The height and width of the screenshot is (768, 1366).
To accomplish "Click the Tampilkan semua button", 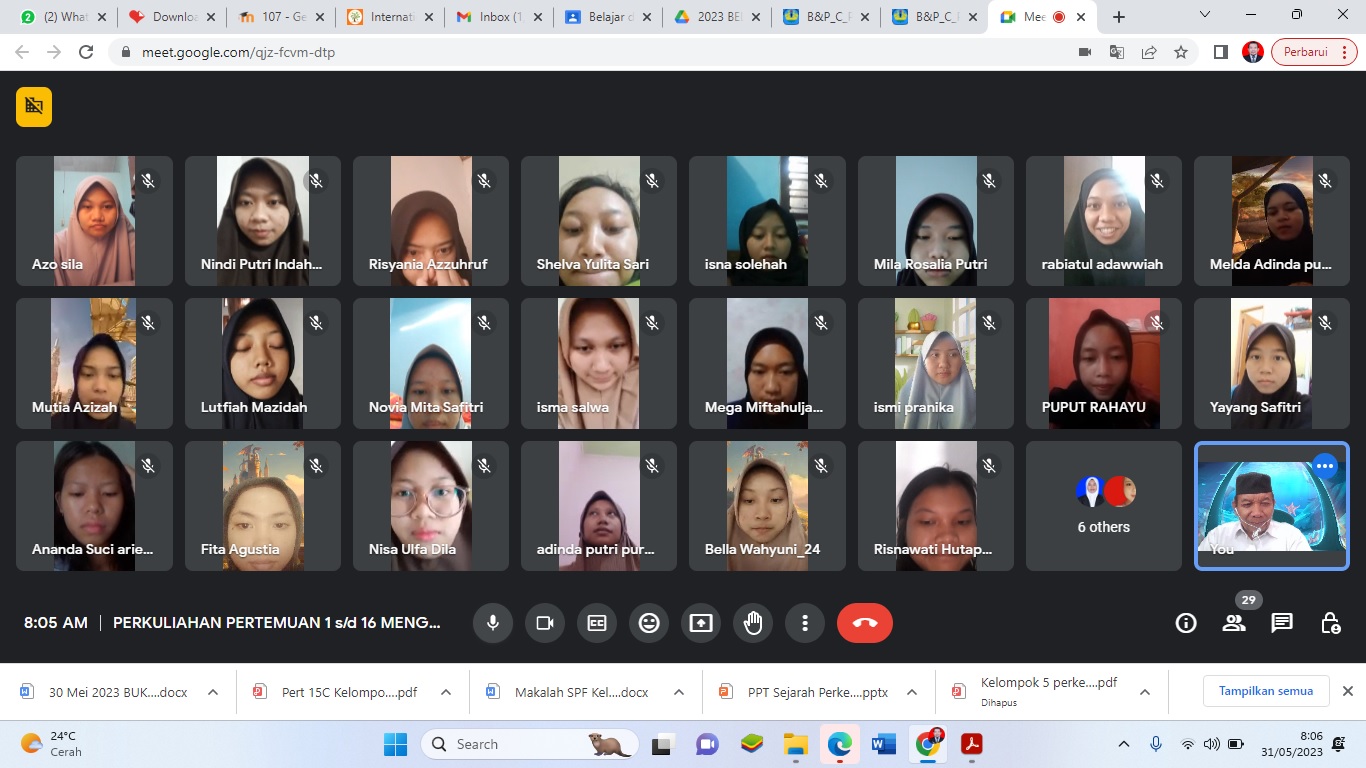I will click(1265, 691).
